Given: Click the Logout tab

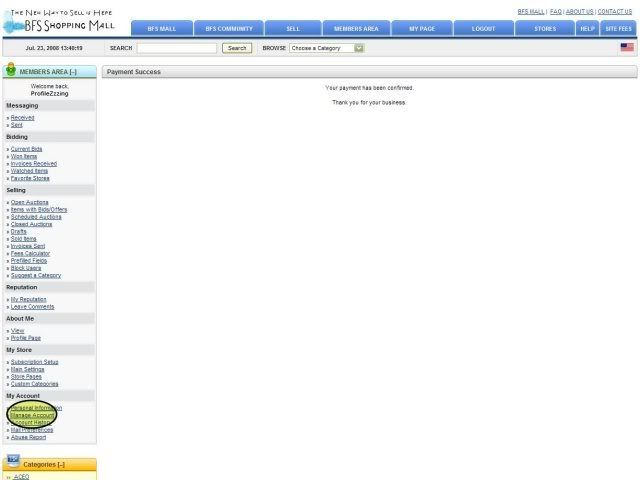Looking at the screenshot, I should click(x=483, y=29).
